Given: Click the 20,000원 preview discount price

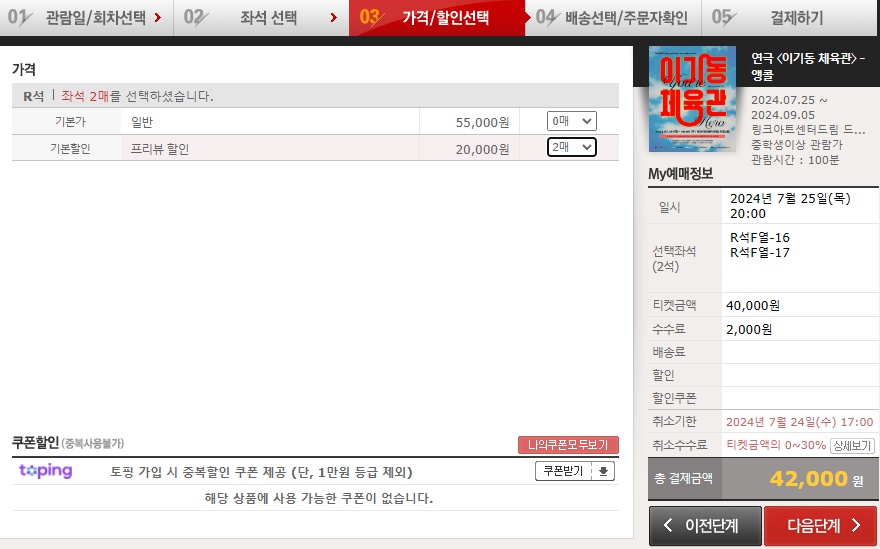Looking at the screenshot, I should tap(482, 149).
